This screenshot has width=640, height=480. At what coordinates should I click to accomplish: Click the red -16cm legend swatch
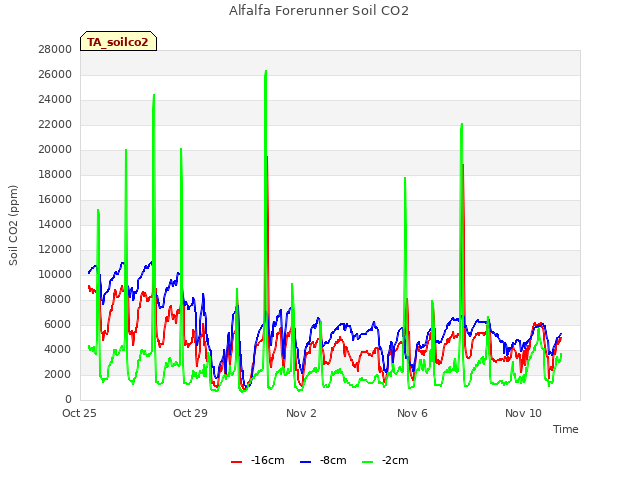click(x=236, y=462)
